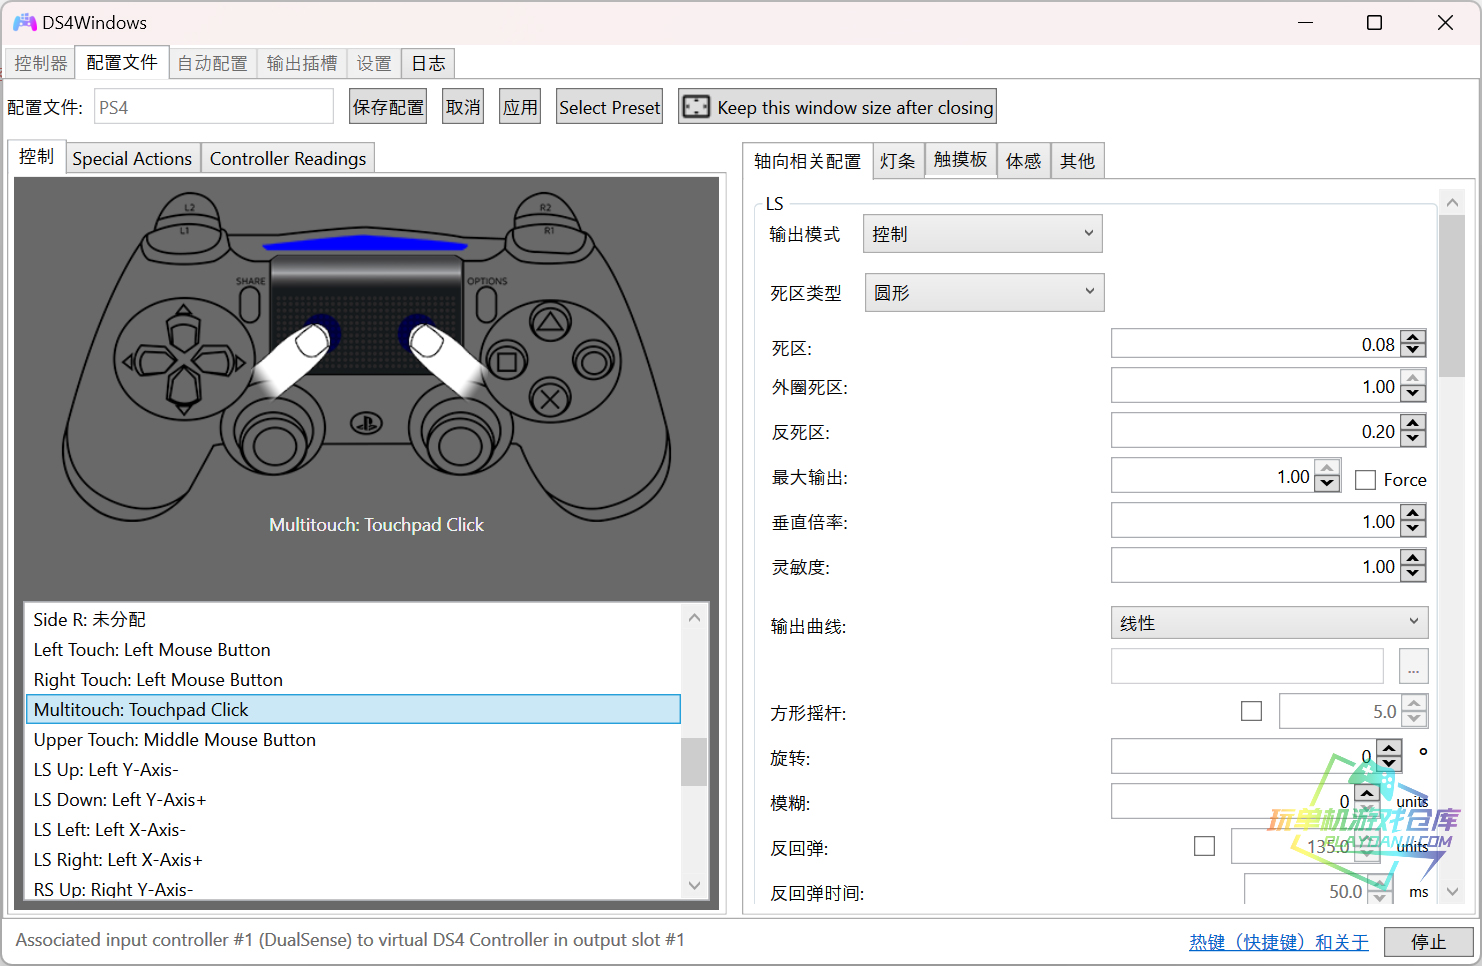Decrease the 最大输出 value with the down arrow
The width and height of the screenshot is (1482, 966).
click(1327, 483)
